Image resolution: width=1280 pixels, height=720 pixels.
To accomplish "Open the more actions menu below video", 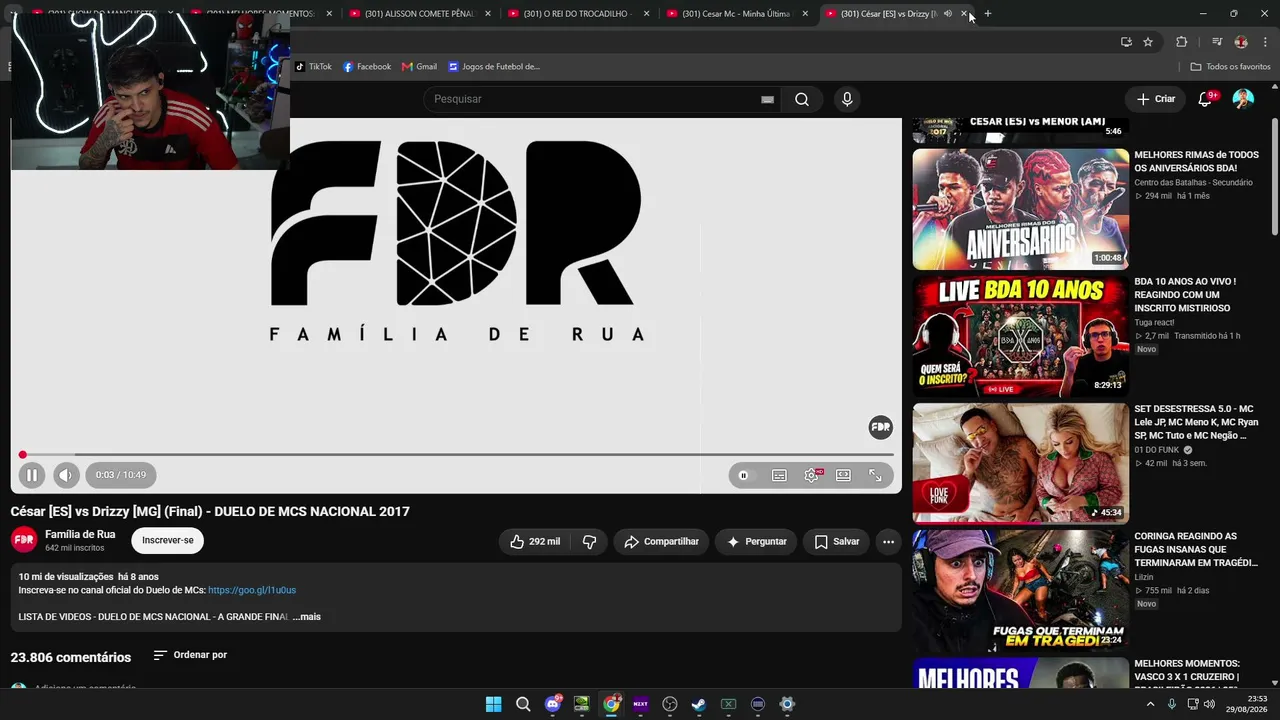I will click(x=888, y=542).
